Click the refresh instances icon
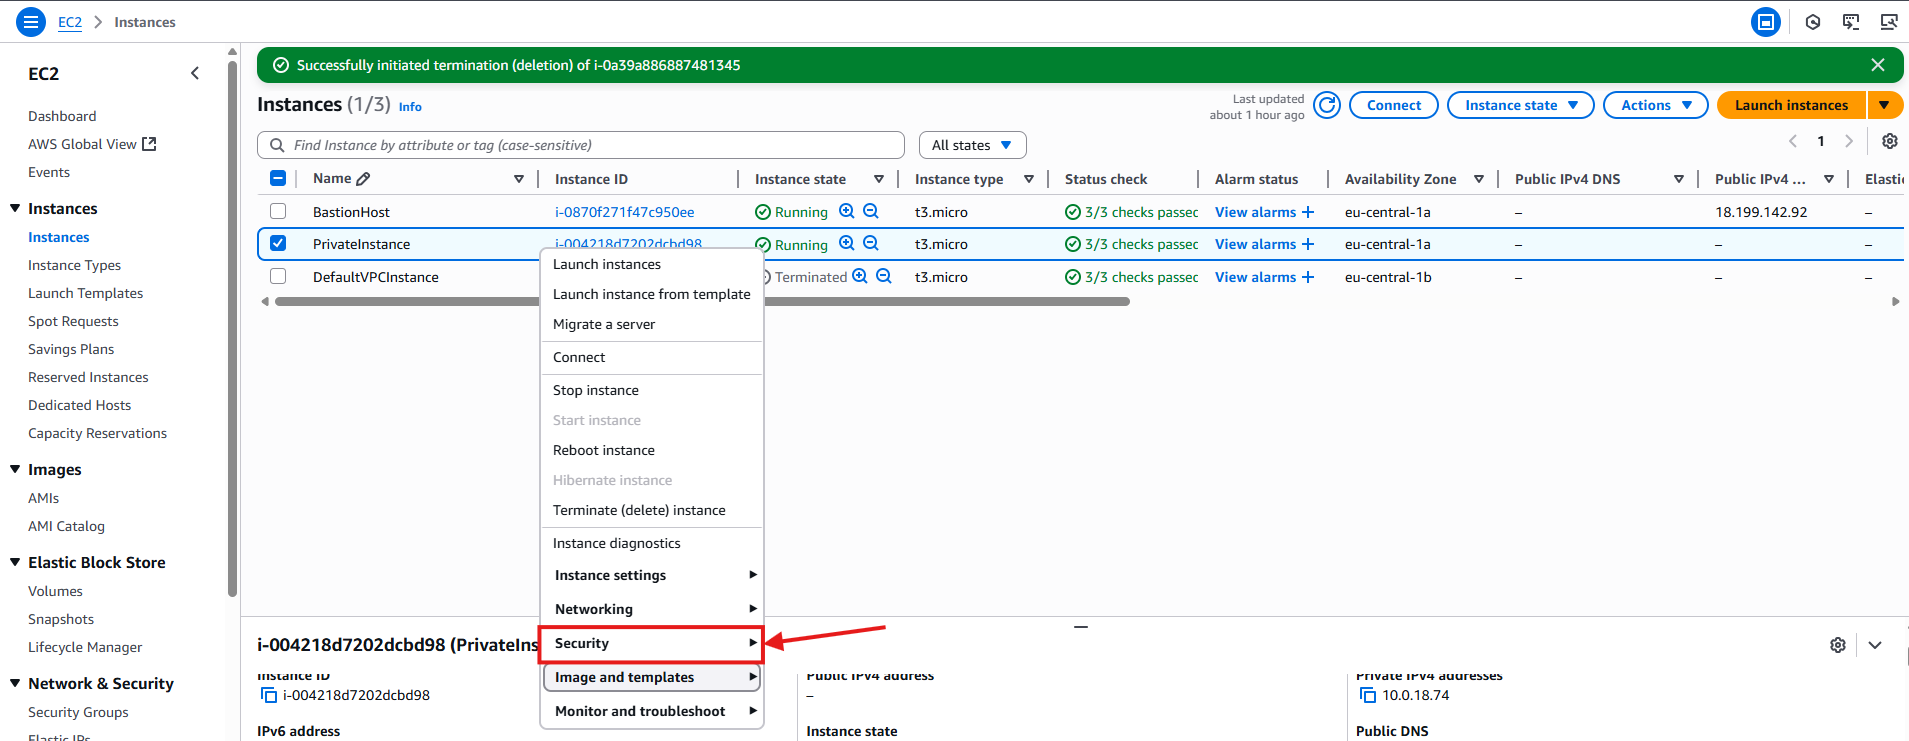The height and width of the screenshot is (741, 1909). [x=1326, y=105]
